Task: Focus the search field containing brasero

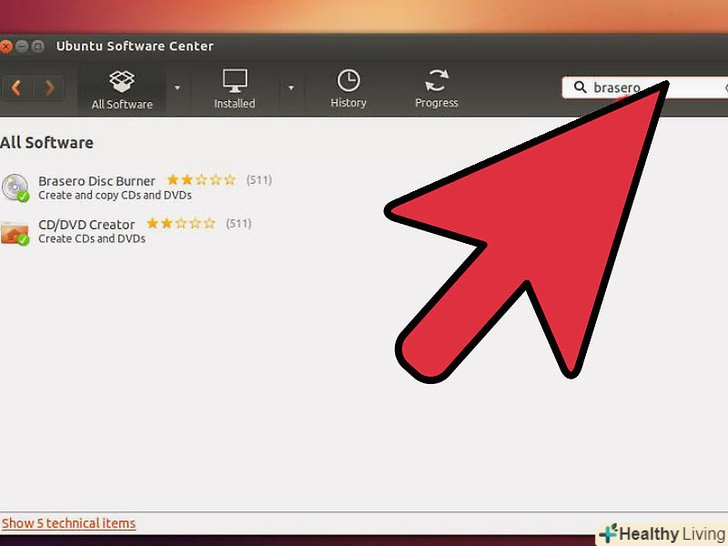Action: [x=645, y=87]
